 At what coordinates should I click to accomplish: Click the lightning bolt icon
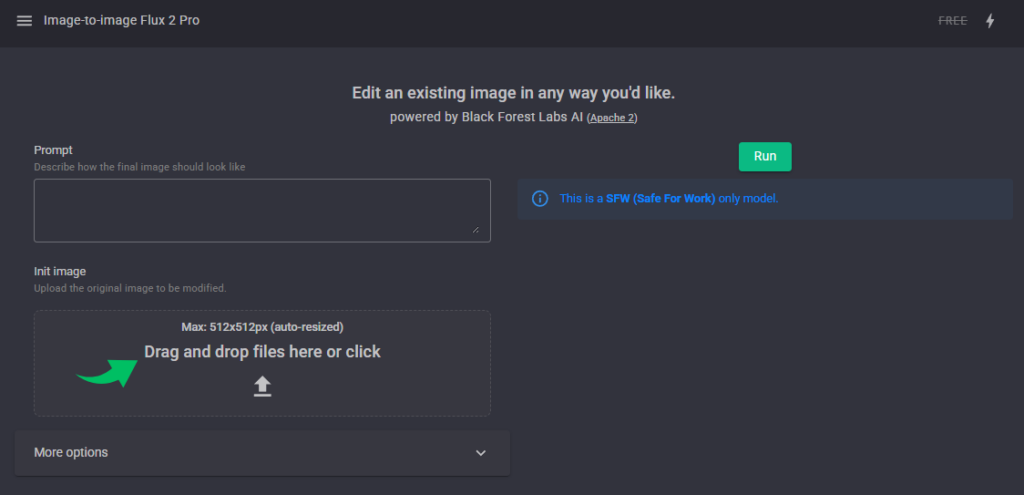point(990,21)
